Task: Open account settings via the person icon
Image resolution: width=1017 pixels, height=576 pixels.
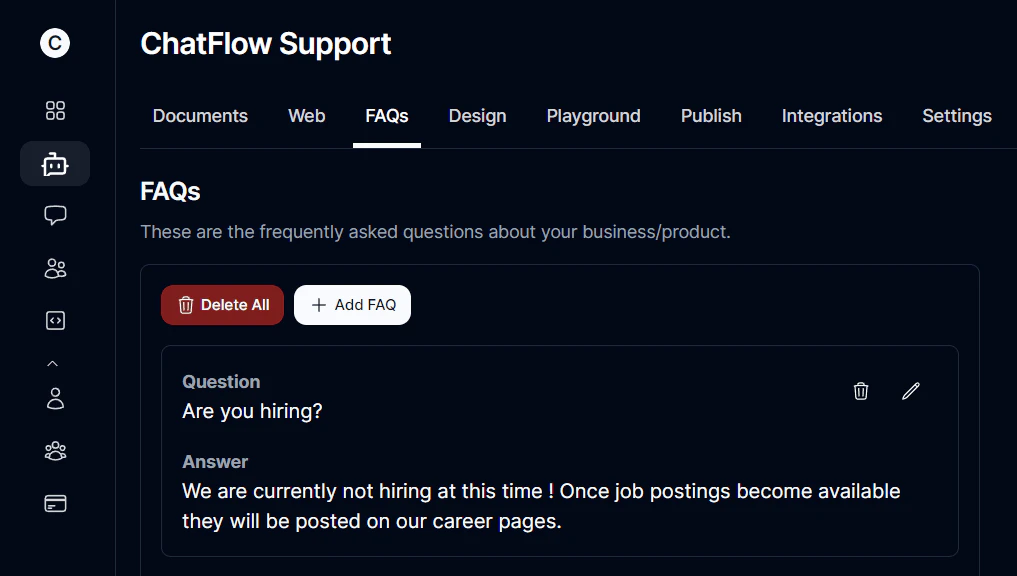Action: (x=55, y=399)
